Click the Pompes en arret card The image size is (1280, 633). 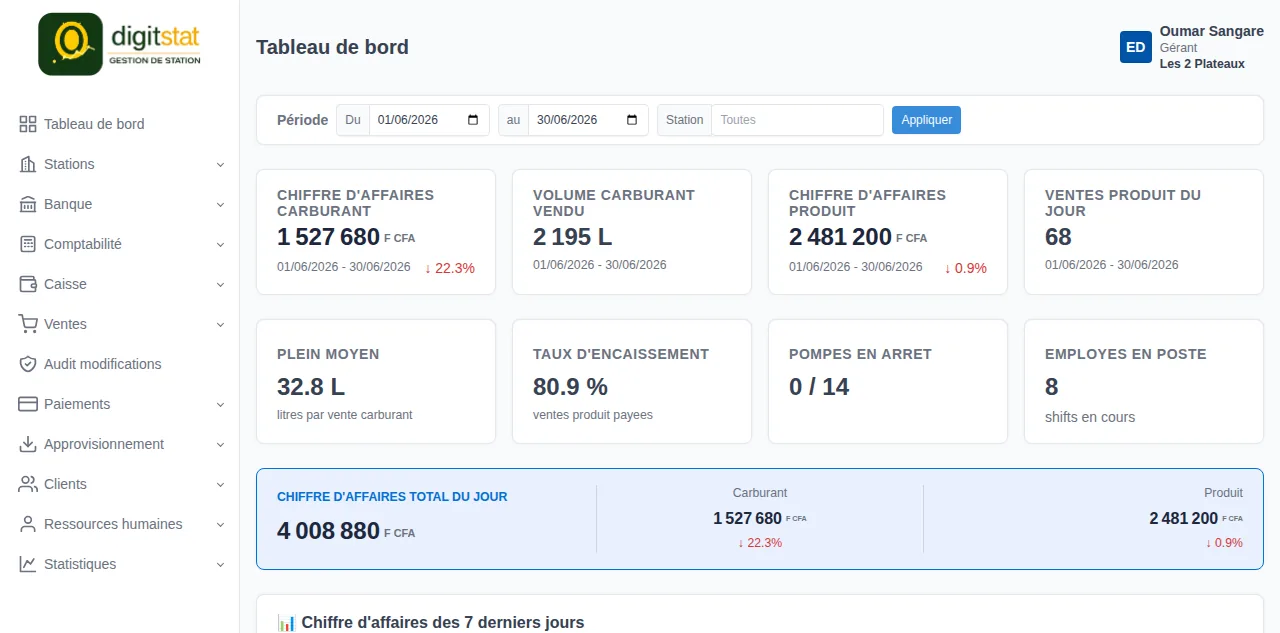[x=888, y=382]
